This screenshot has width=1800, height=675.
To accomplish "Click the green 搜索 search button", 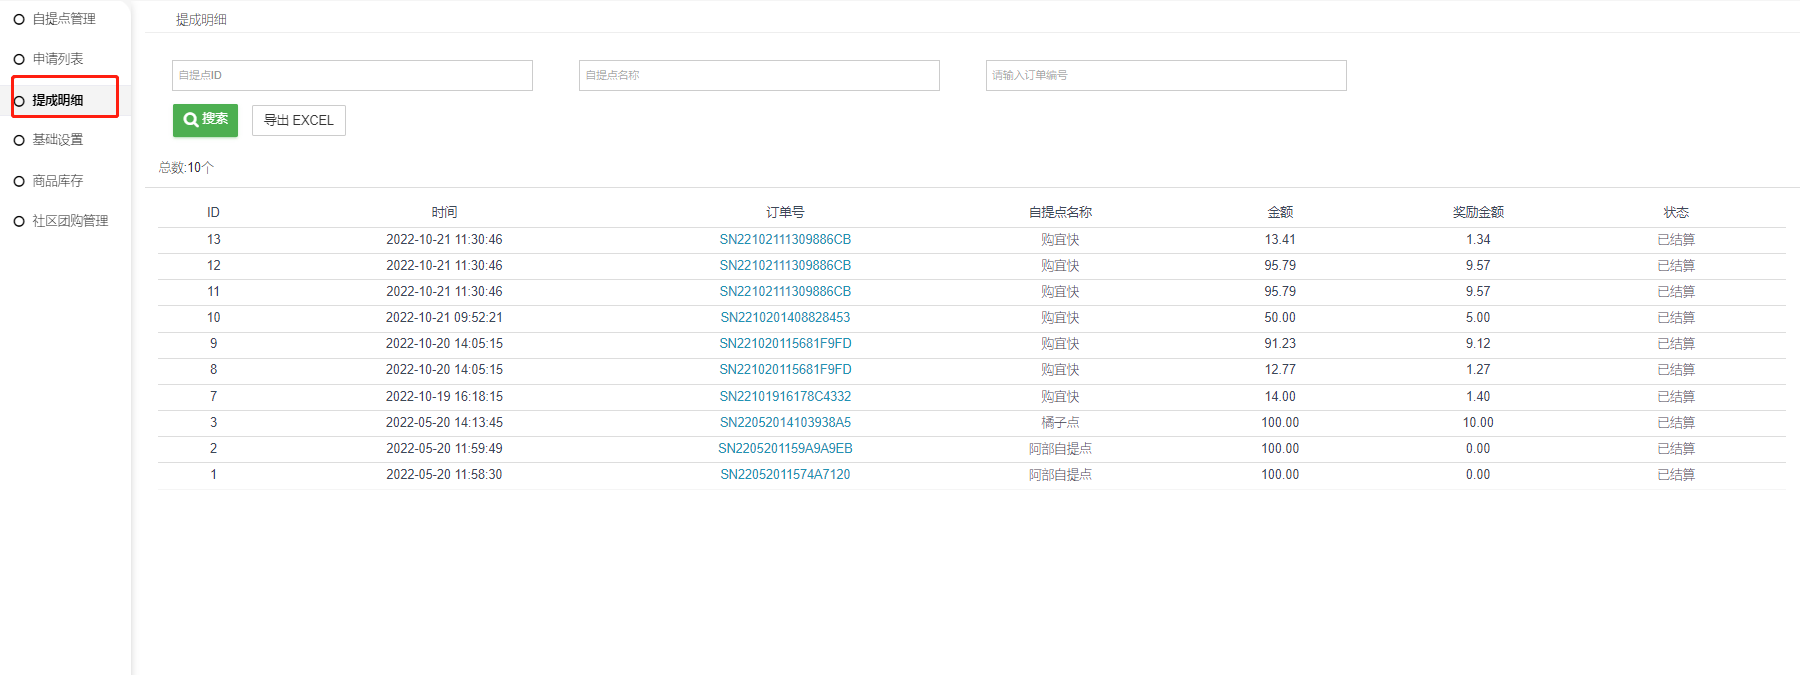I will (x=205, y=120).
